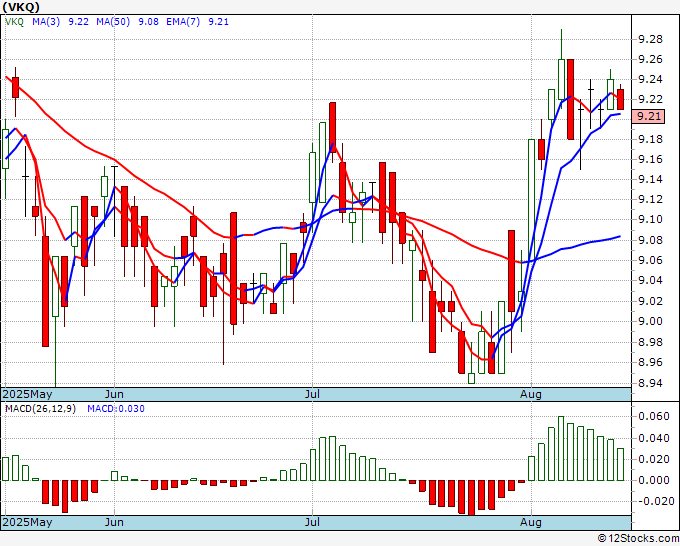Select the MA(3) legend label
This screenshot has width=680, height=546.
pos(46,22)
